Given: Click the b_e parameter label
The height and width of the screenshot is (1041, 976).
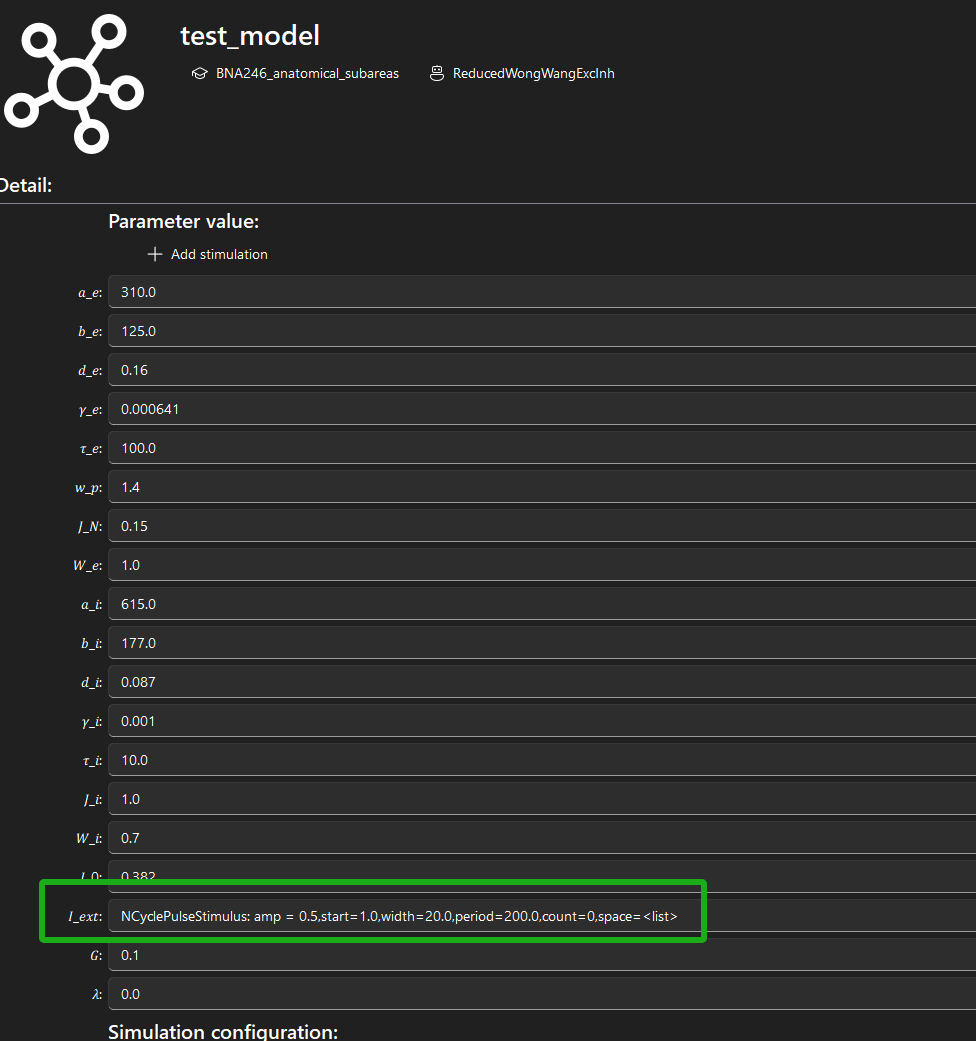Looking at the screenshot, I should (x=90, y=331).
